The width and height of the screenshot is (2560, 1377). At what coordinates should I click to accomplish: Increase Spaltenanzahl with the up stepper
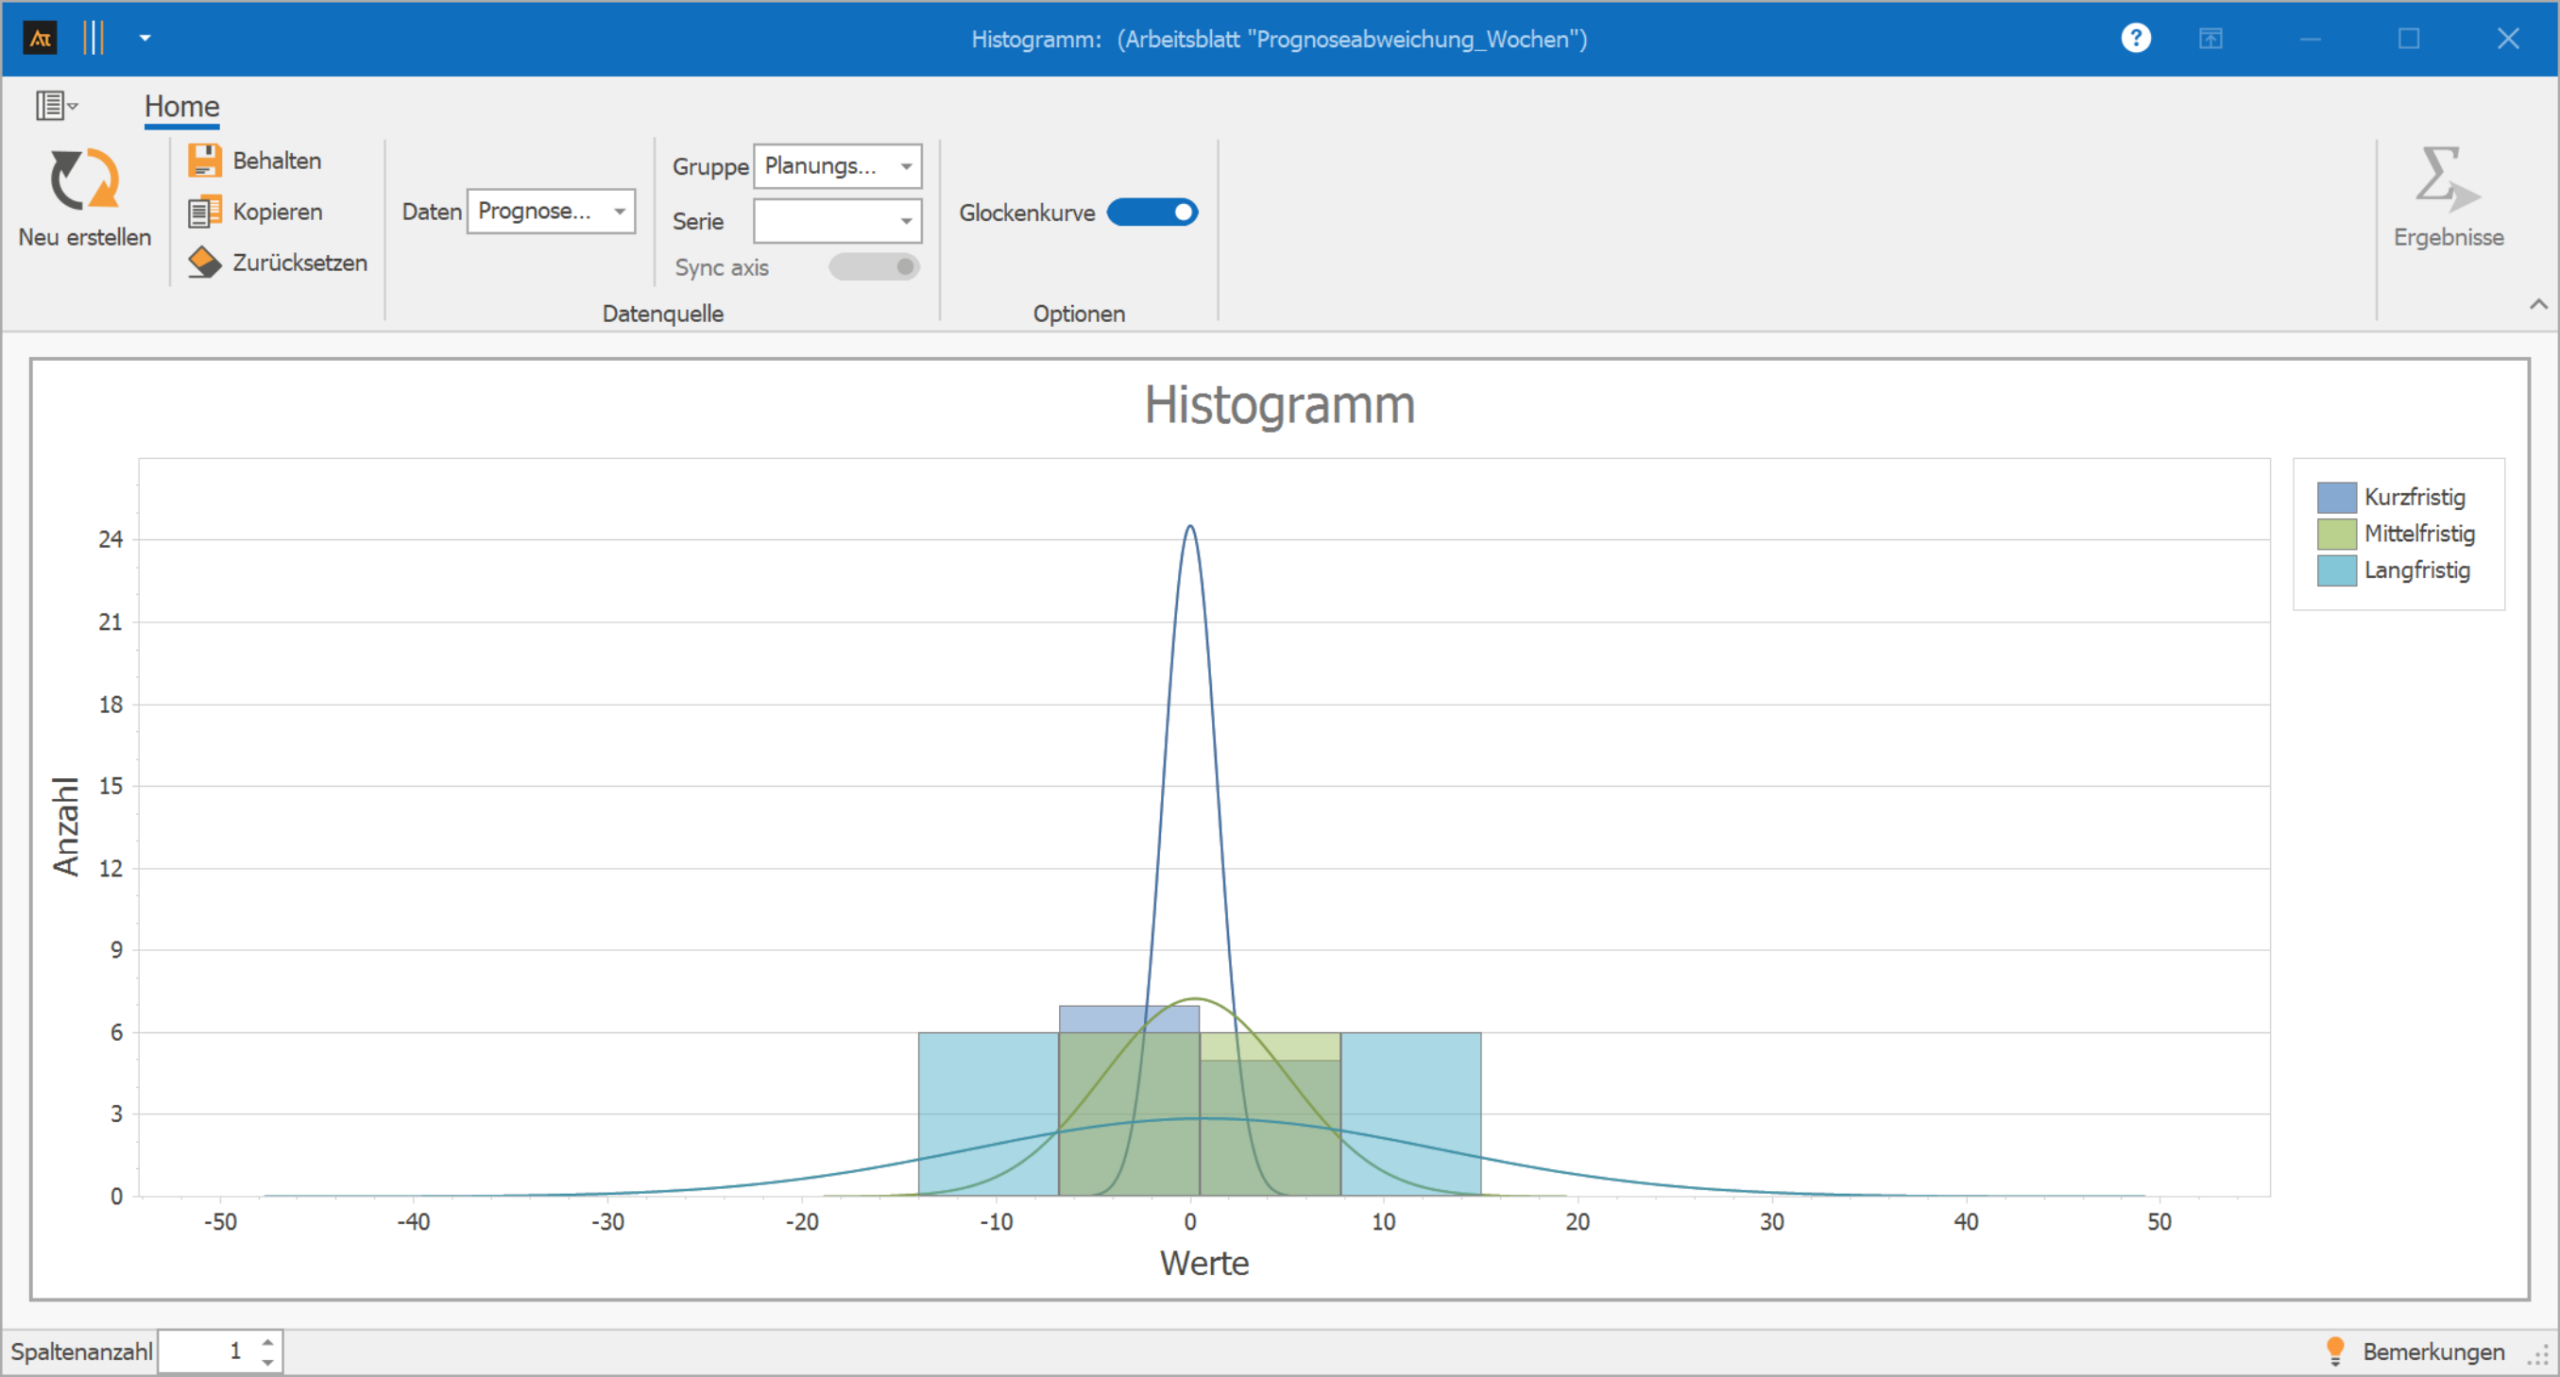267,1342
